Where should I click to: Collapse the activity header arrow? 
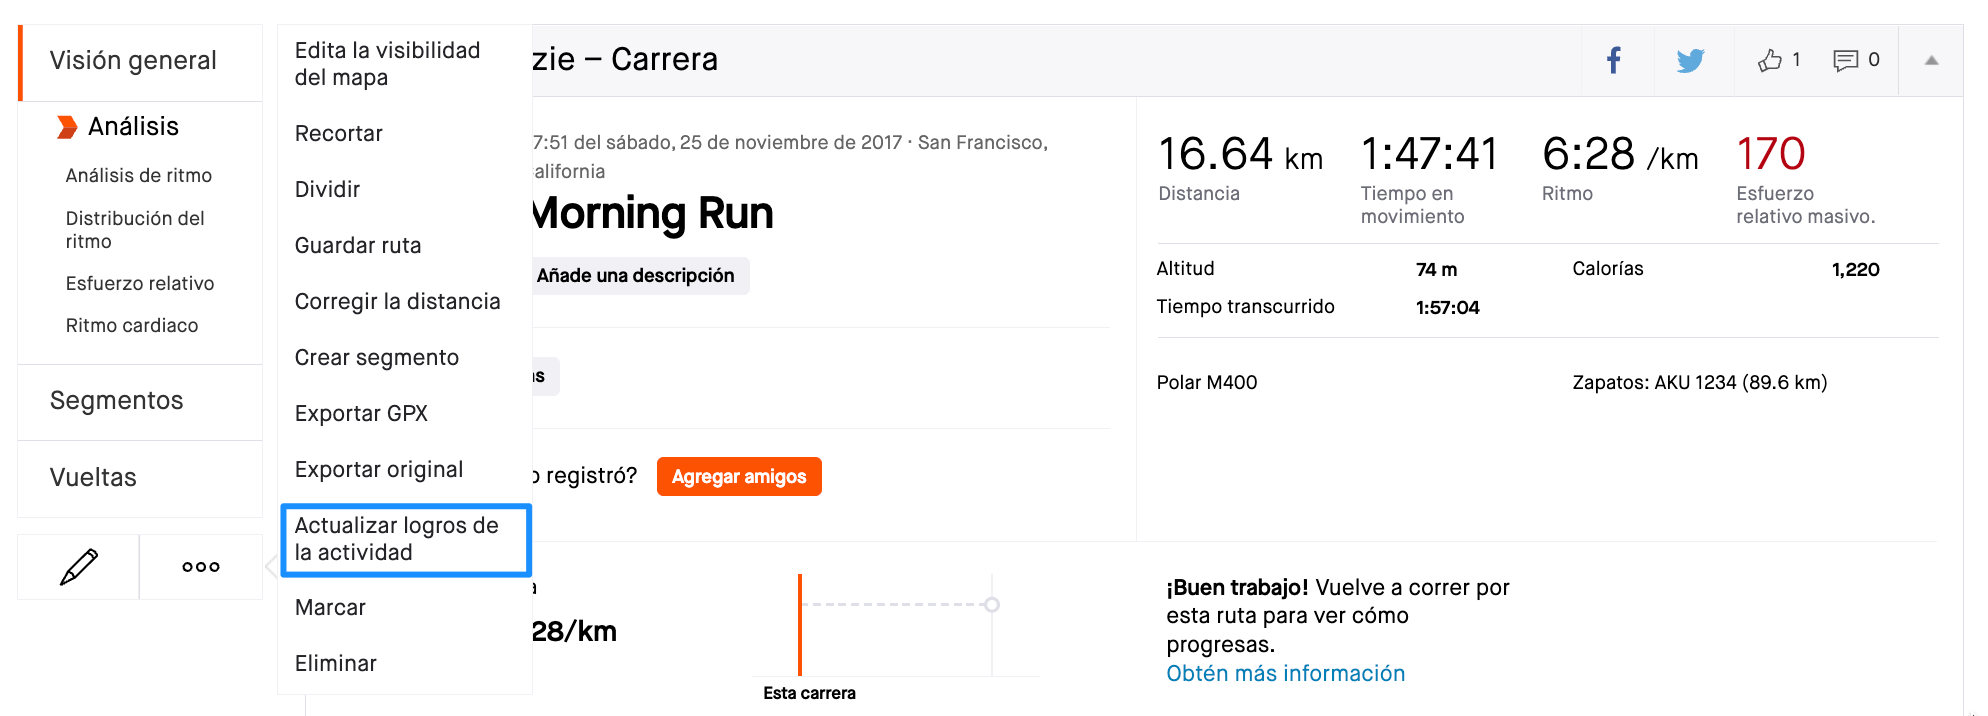point(1932,60)
